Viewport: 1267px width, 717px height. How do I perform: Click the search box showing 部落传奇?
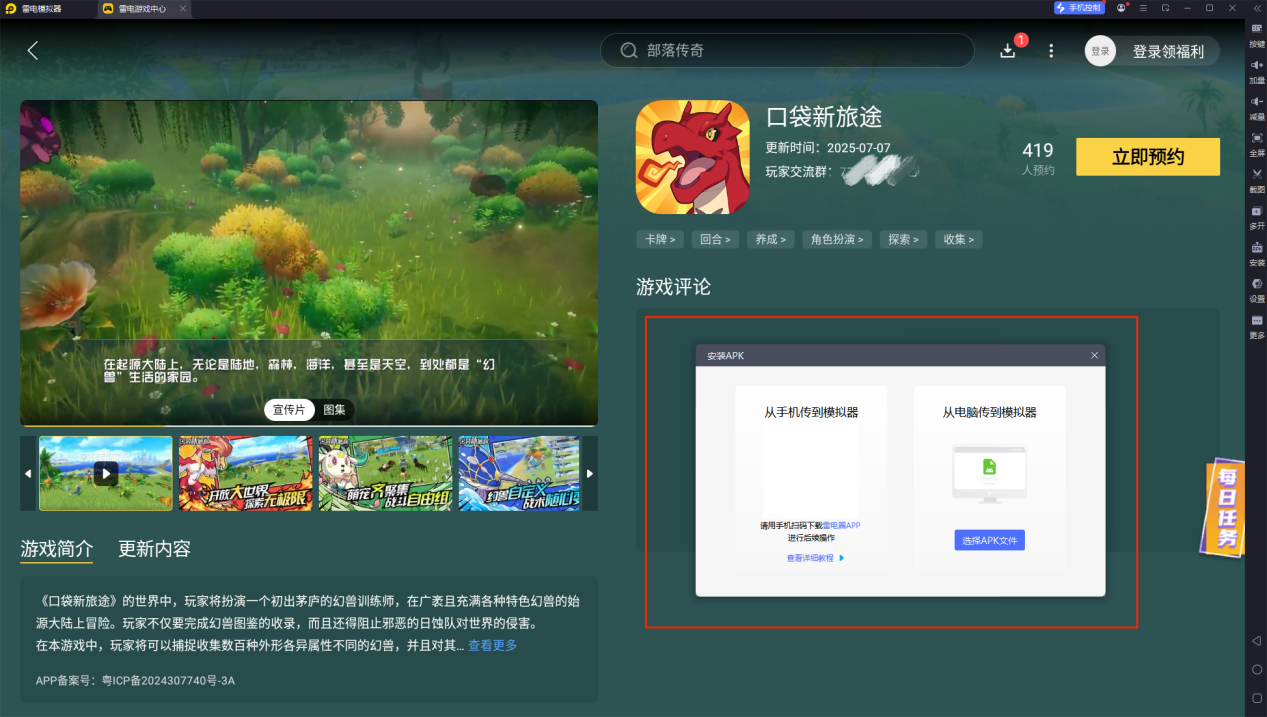tap(786, 50)
